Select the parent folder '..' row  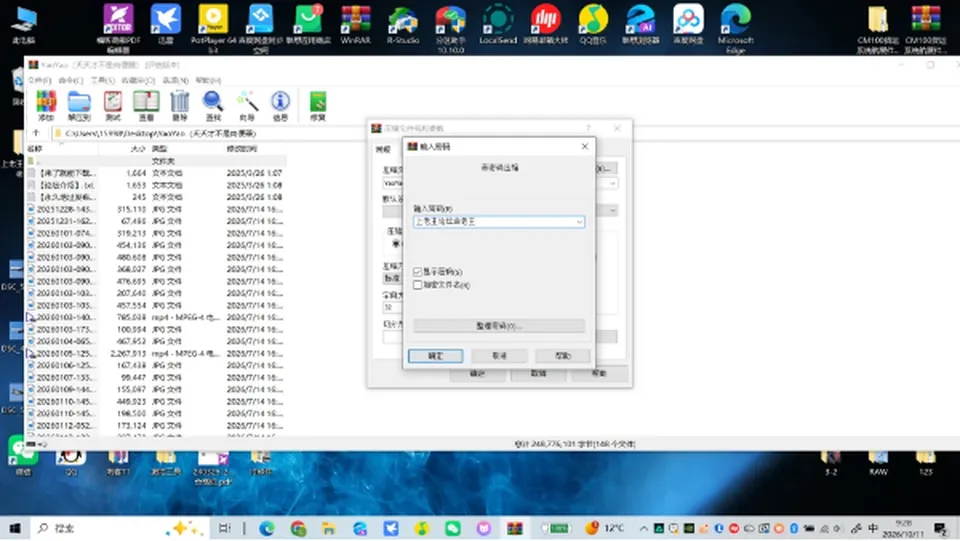tap(156, 161)
